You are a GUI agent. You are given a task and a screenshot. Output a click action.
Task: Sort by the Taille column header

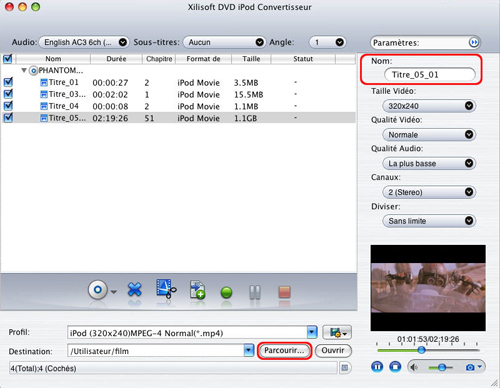[x=251, y=59]
